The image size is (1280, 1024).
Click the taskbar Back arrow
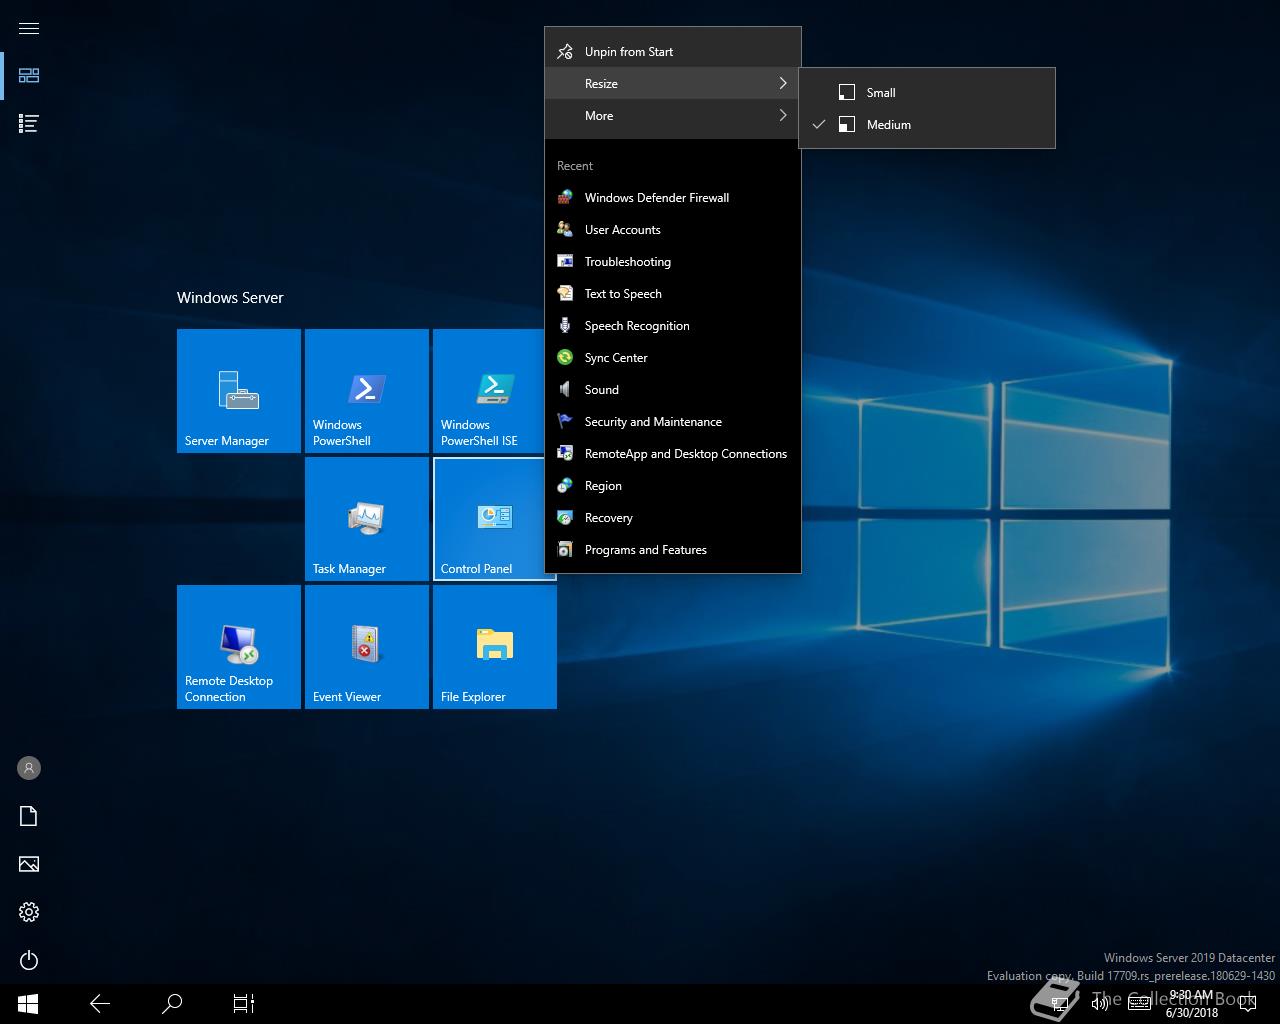click(x=100, y=1004)
